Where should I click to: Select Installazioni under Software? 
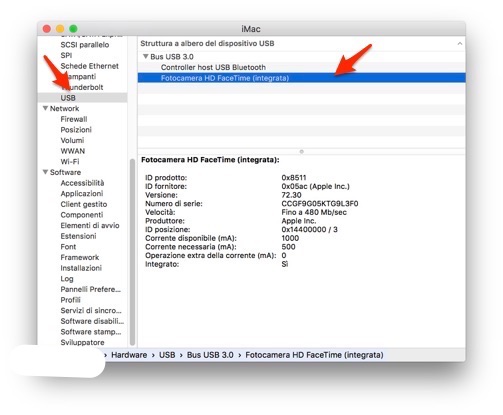pos(81,268)
